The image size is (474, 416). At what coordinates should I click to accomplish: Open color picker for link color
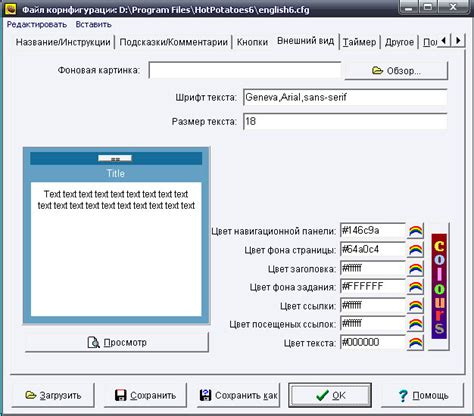pyautogui.click(x=415, y=305)
